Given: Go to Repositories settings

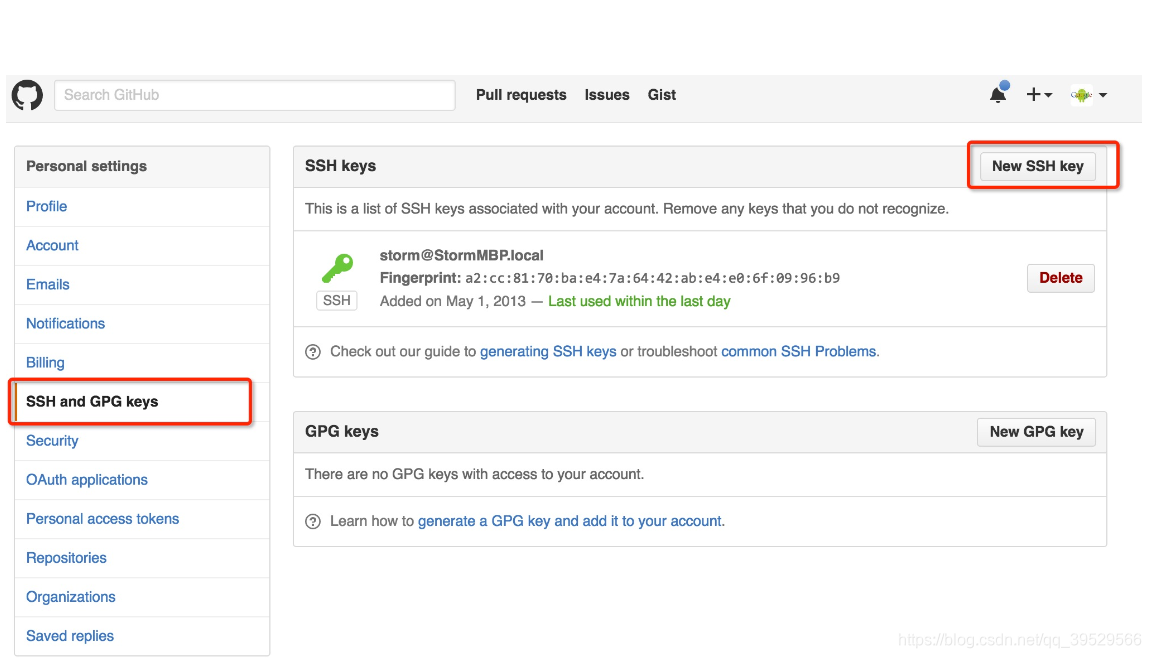Looking at the screenshot, I should click(x=66, y=558).
